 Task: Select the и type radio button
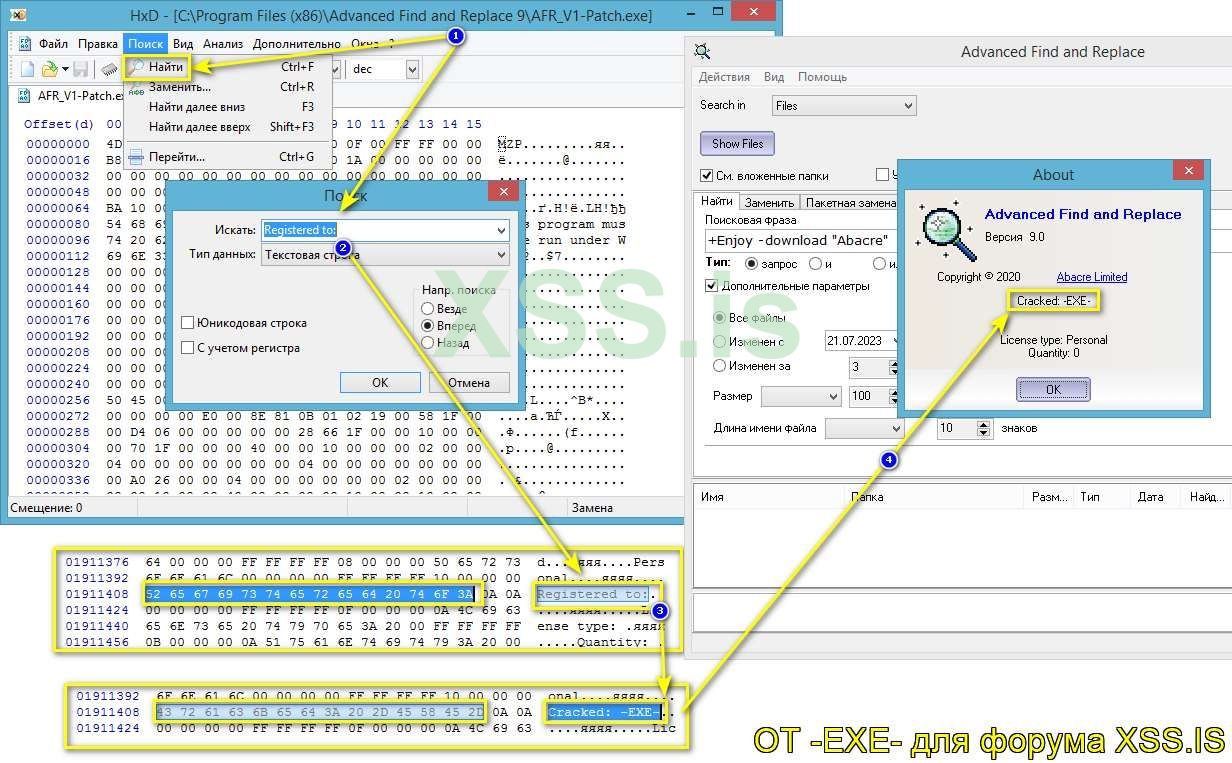click(815, 263)
